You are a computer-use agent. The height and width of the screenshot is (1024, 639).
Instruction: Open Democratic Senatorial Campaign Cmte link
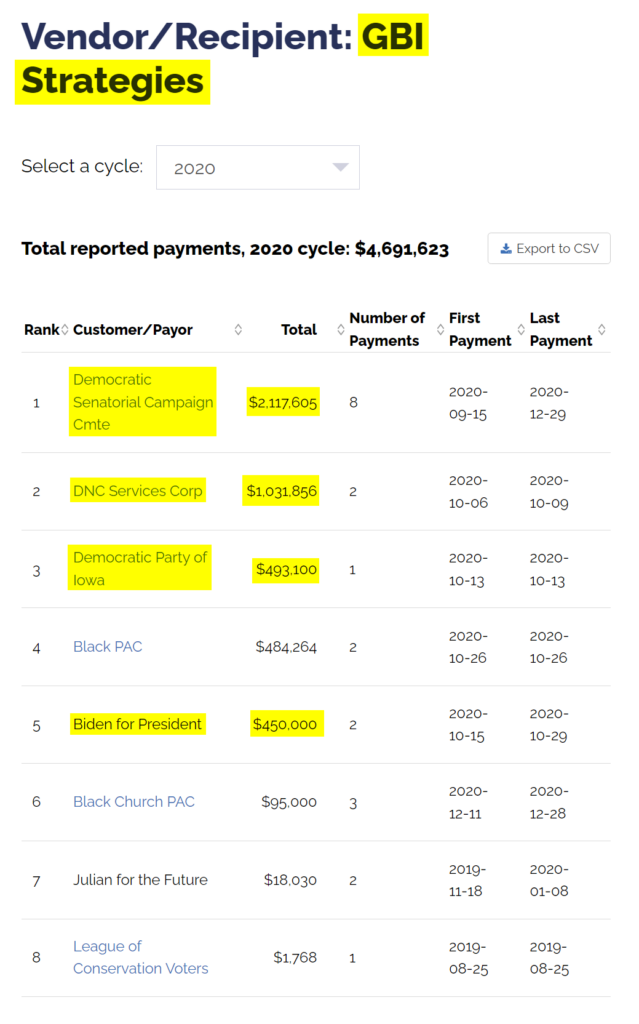coord(142,402)
